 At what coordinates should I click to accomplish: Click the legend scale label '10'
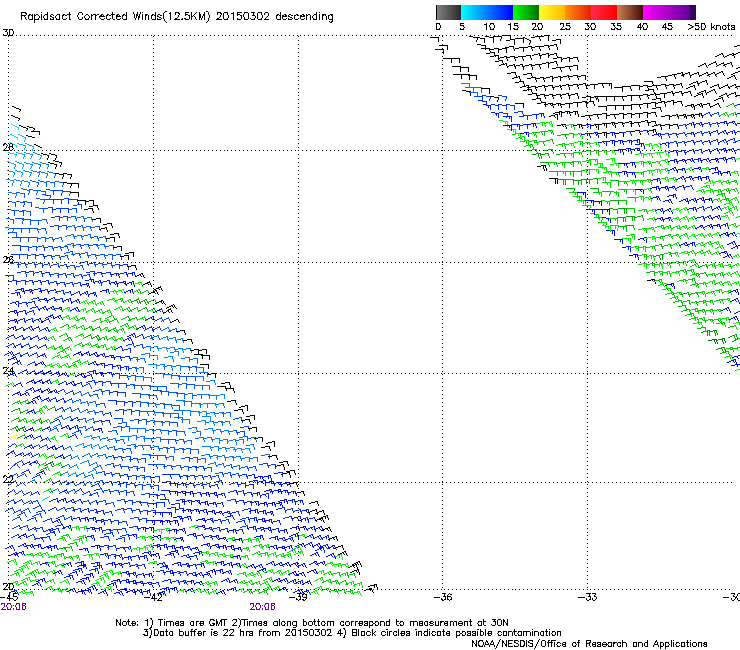489,27
